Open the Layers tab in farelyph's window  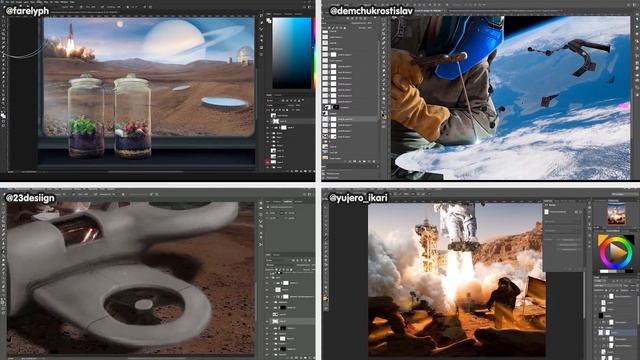tap(269, 95)
